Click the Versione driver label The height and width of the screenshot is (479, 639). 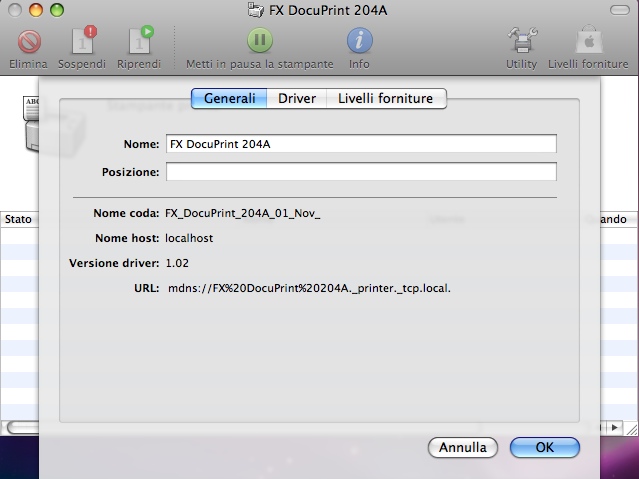click(114, 263)
